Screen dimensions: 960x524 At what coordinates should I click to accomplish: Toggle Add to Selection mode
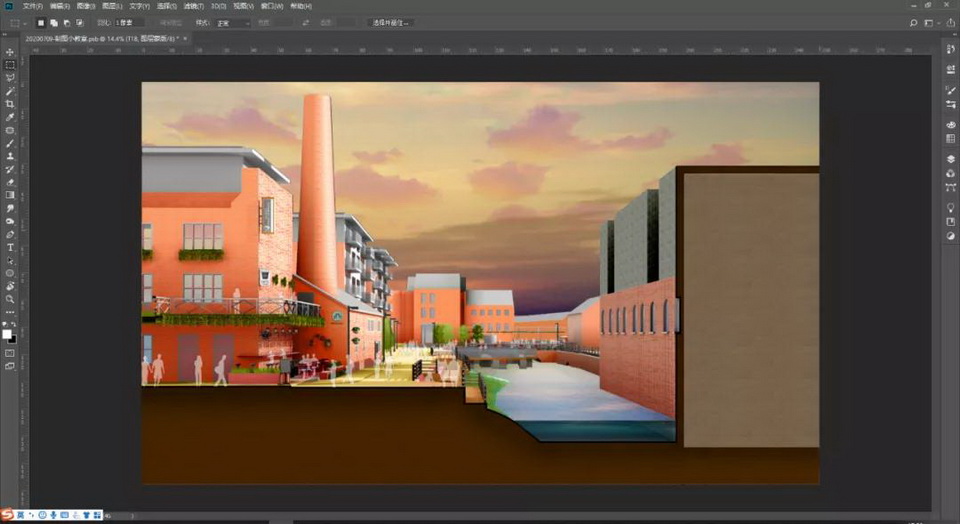click(x=54, y=21)
